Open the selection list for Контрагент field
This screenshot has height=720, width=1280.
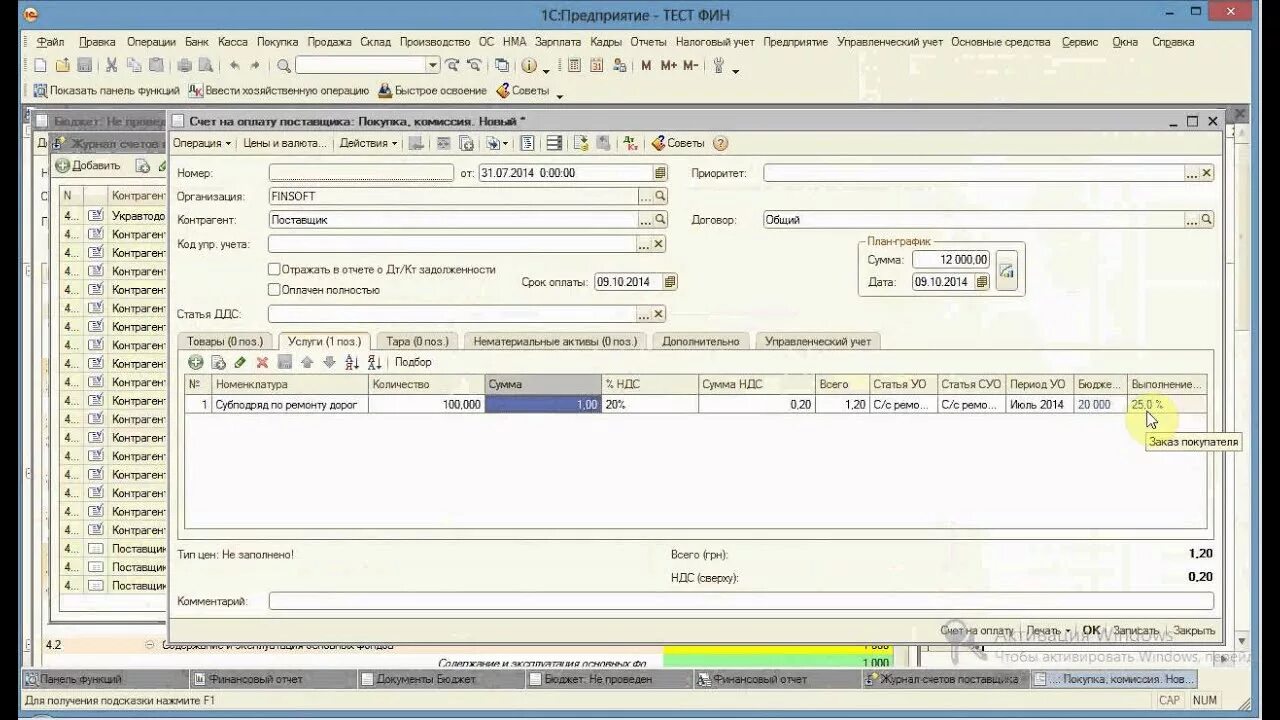[x=647, y=219]
